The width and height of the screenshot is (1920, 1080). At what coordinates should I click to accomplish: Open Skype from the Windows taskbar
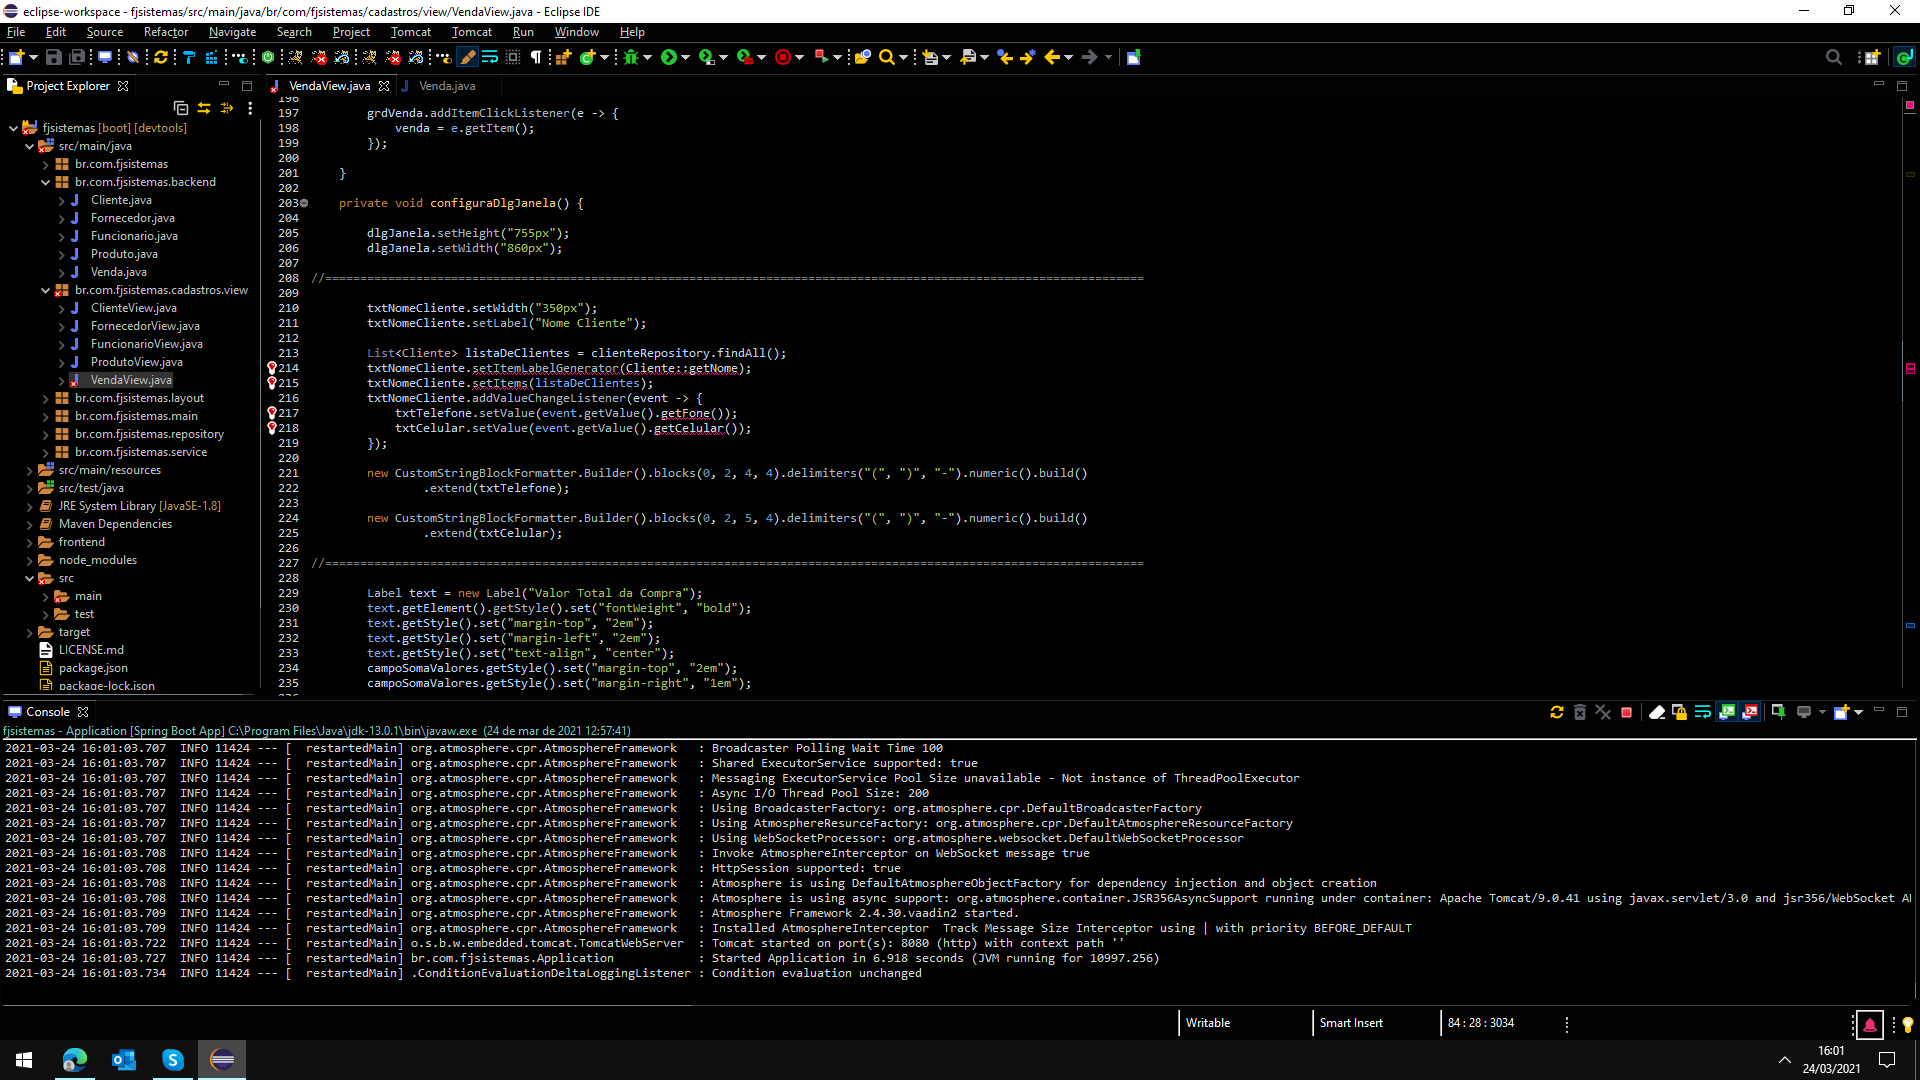(x=173, y=1060)
